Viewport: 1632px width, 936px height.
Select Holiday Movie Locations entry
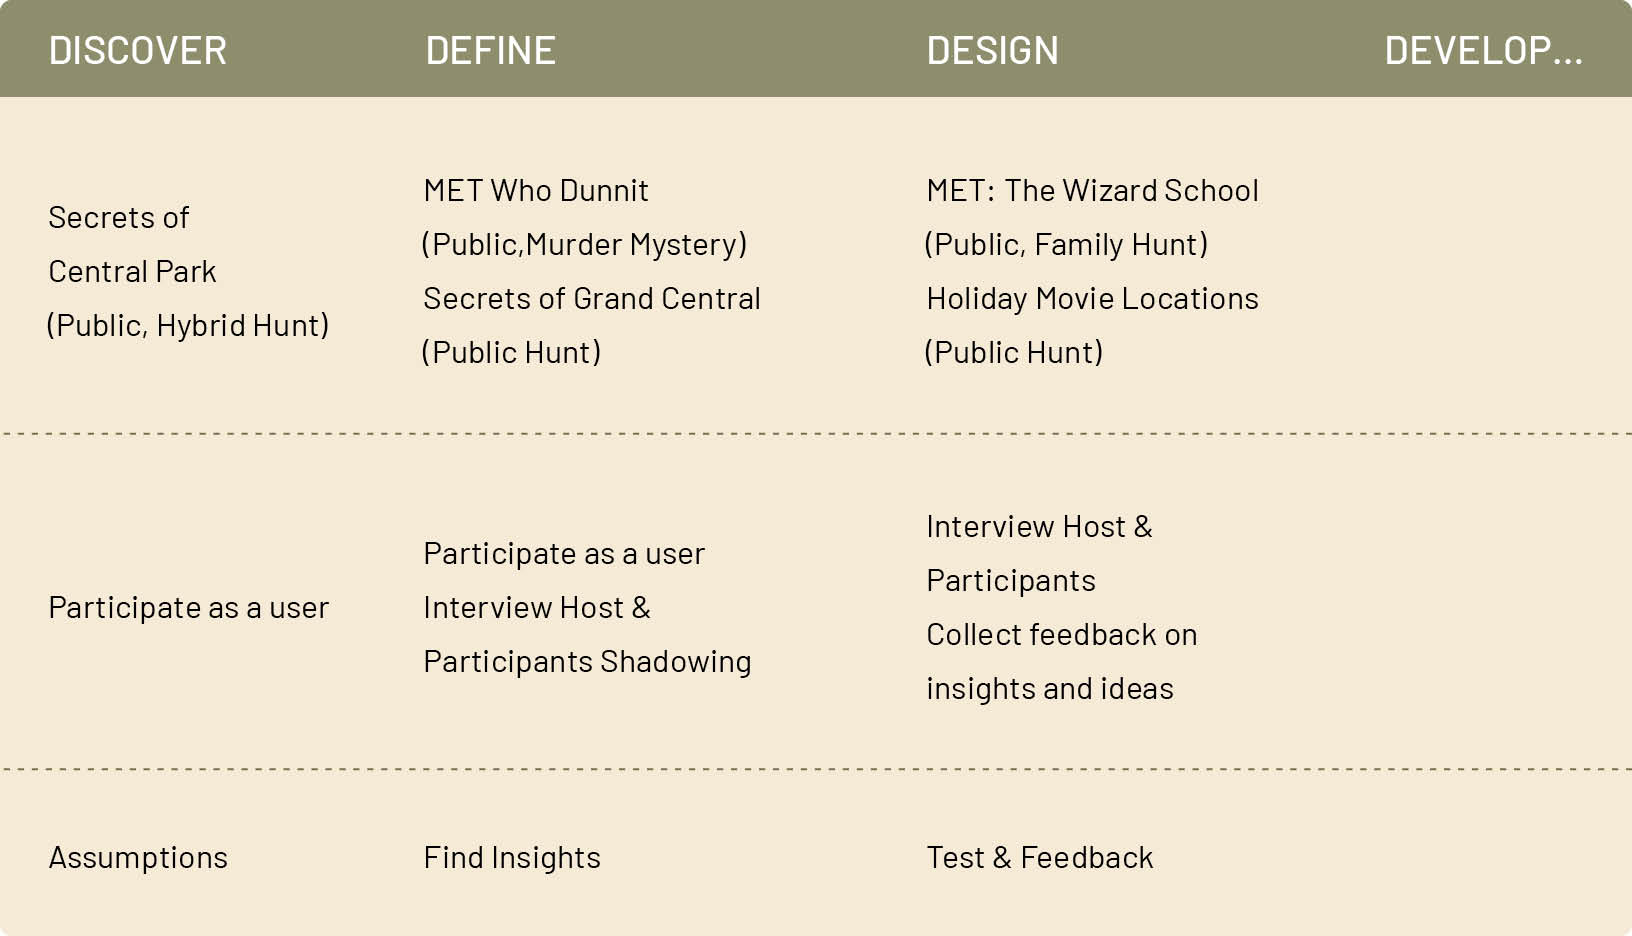click(1092, 298)
